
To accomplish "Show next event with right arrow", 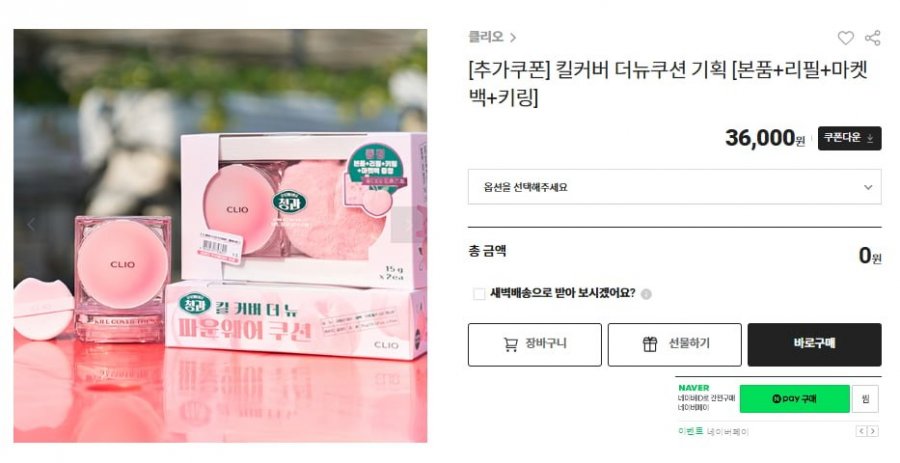I will (x=872, y=431).
